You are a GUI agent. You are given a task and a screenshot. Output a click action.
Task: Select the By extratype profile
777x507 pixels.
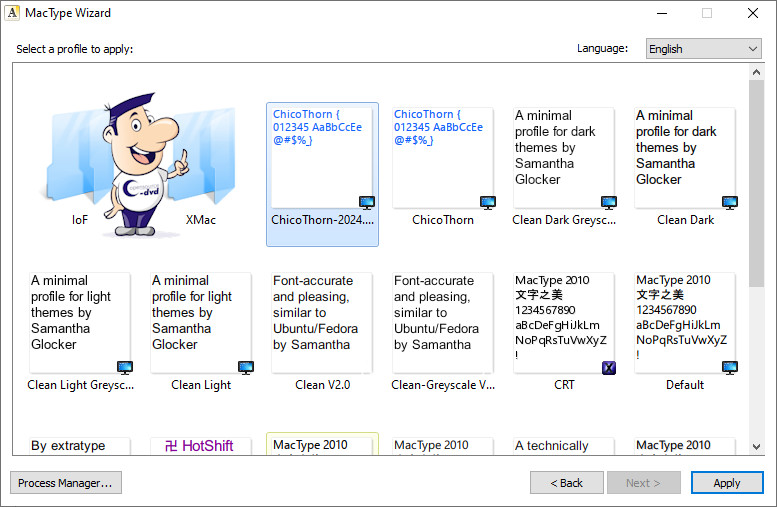click(x=80, y=446)
